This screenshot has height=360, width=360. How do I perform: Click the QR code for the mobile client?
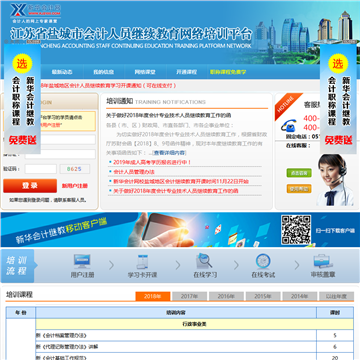click(296, 230)
